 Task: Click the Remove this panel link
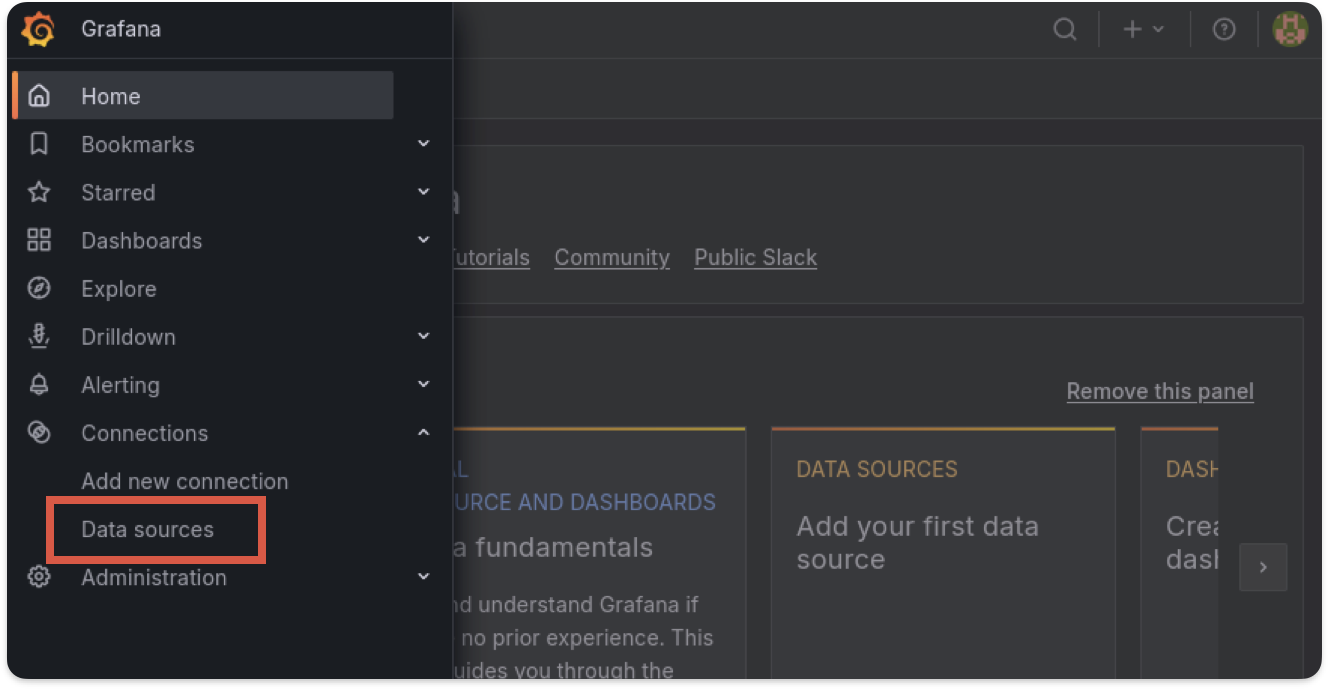point(1160,391)
